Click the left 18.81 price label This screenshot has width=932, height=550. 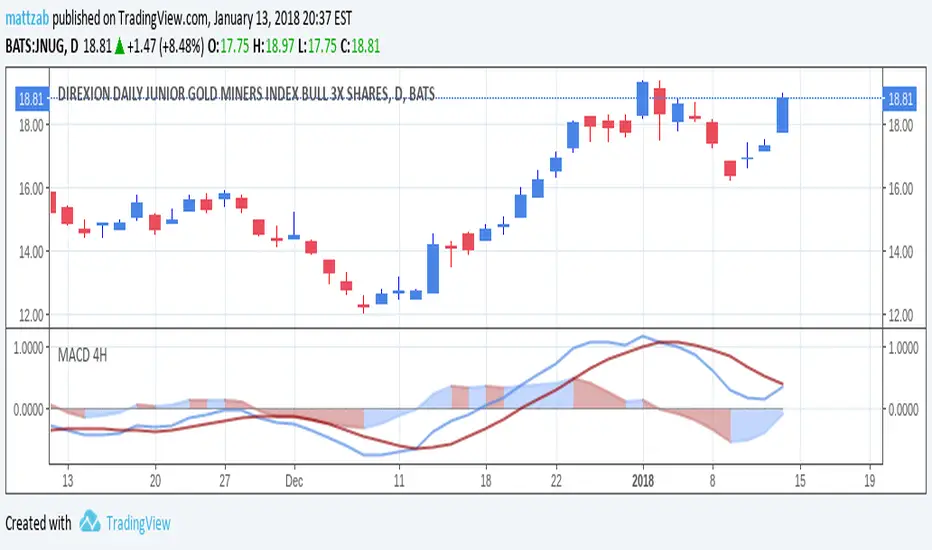[32, 98]
